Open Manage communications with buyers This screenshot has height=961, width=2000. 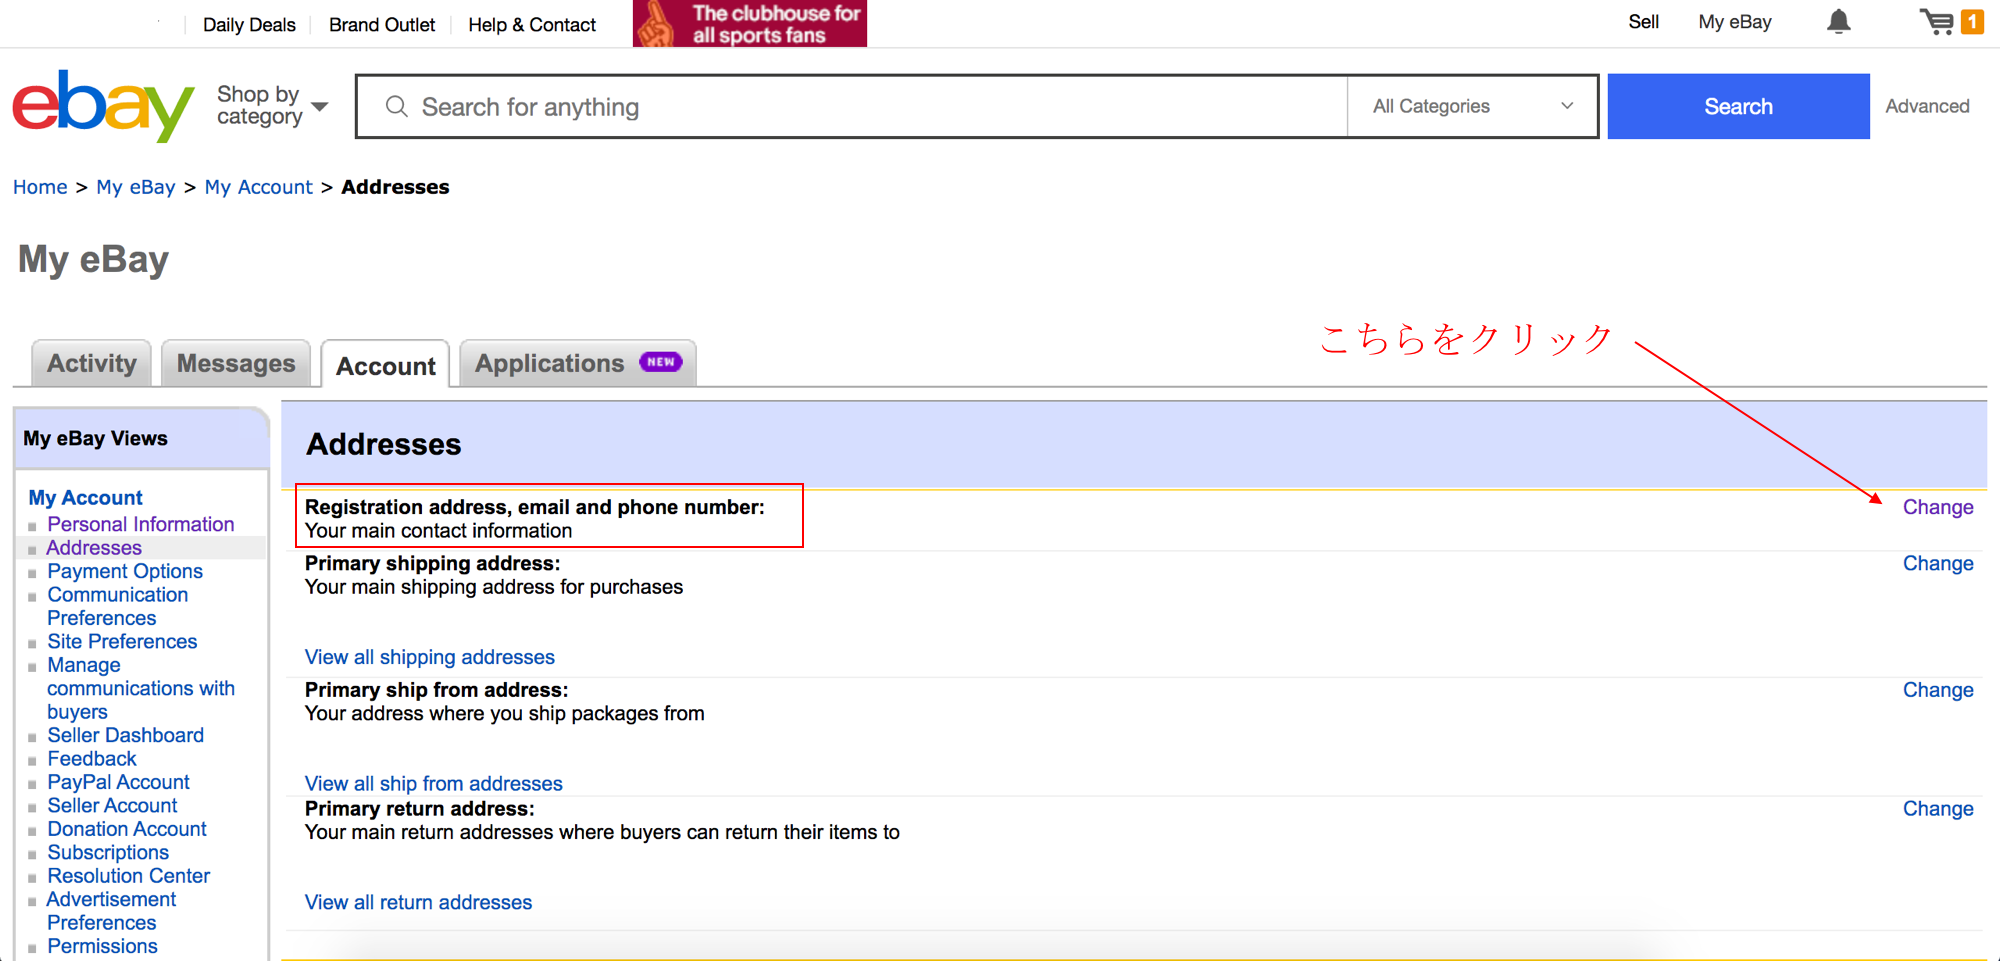pos(140,688)
